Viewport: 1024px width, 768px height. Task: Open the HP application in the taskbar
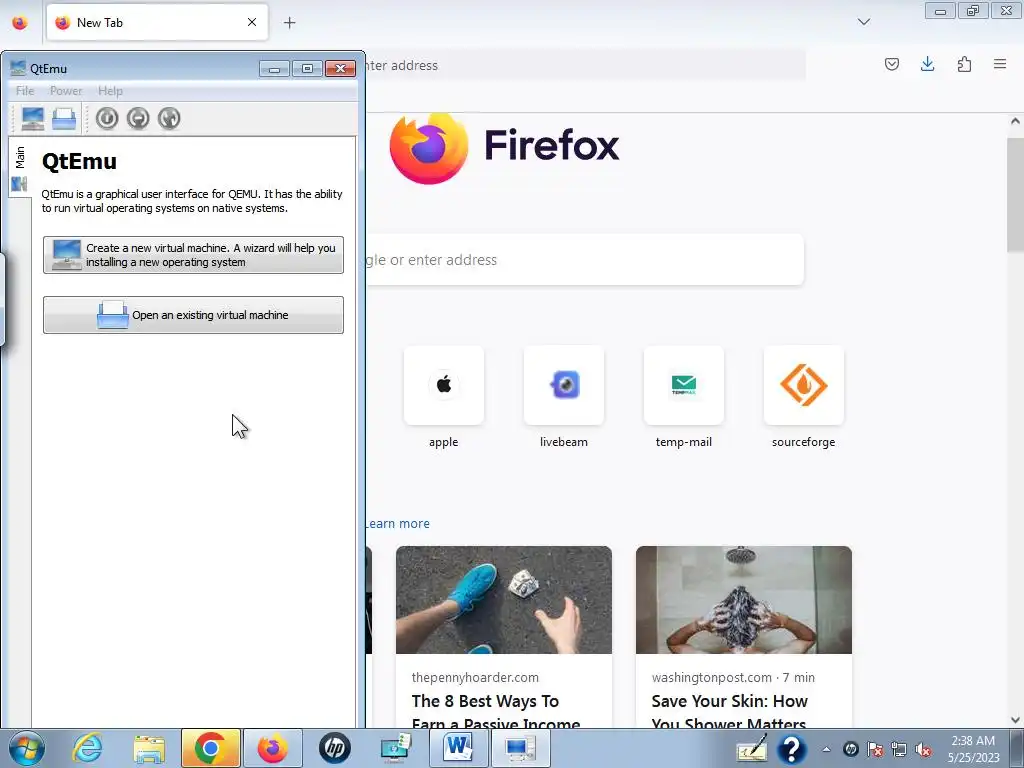[x=335, y=748]
